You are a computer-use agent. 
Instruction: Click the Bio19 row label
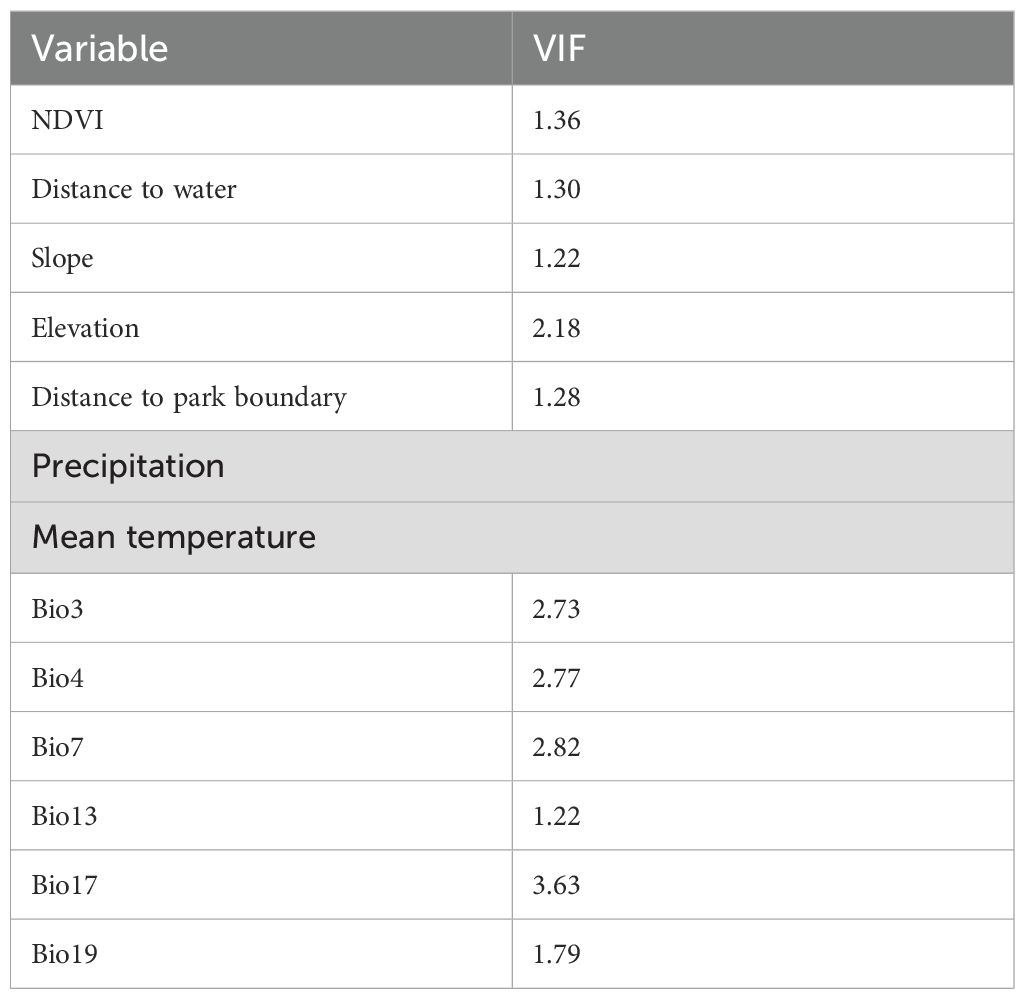click(64, 954)
